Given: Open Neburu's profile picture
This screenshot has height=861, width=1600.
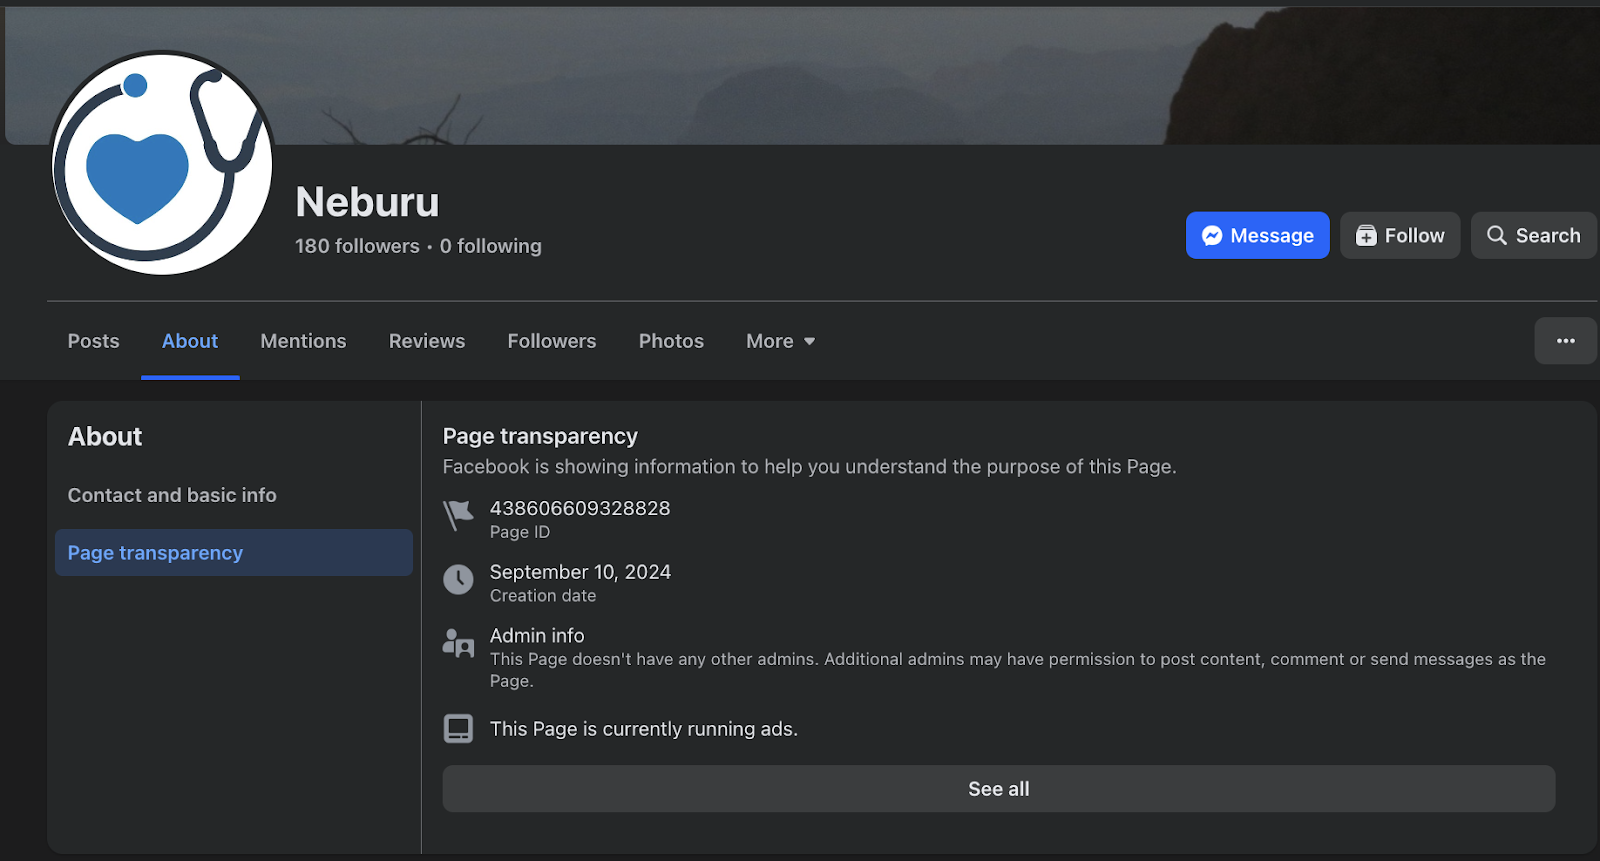Looking at the screenshot, I should pyautogui.click(x=162, y=163).
